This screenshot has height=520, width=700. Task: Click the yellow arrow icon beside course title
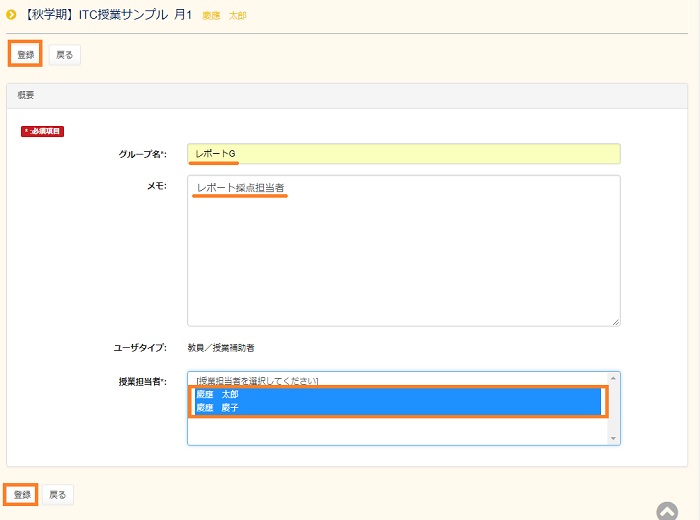(11, 15)
